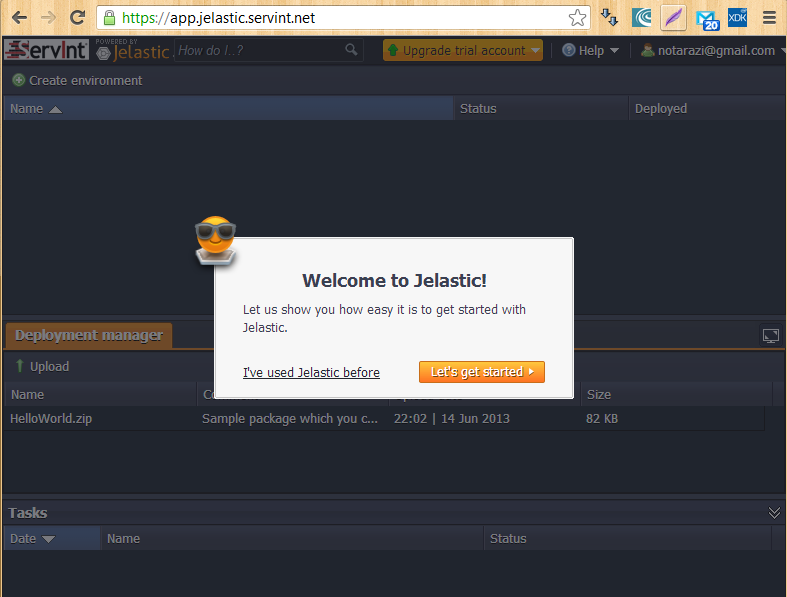Click the Status column header in environments

542,108
